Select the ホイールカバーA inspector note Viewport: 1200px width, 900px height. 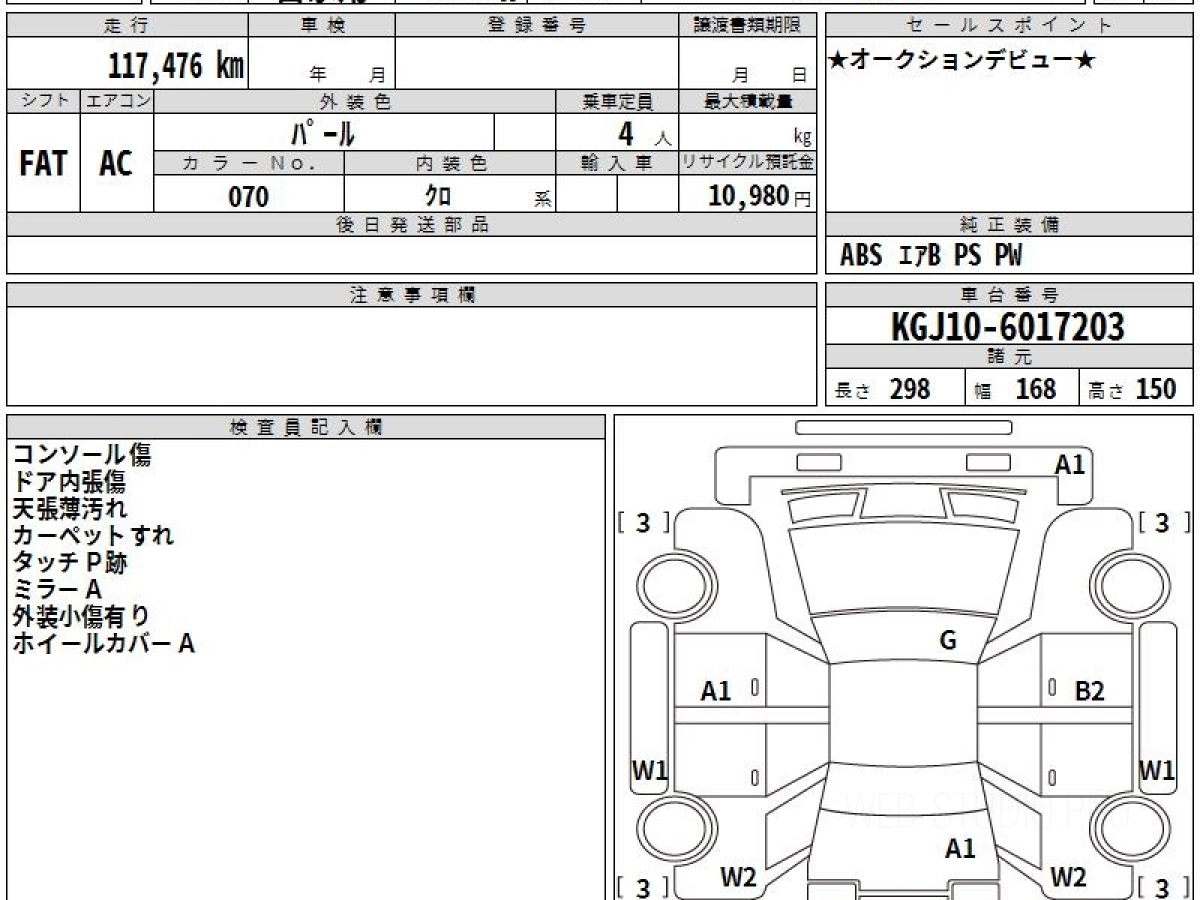tap(104, 643)
